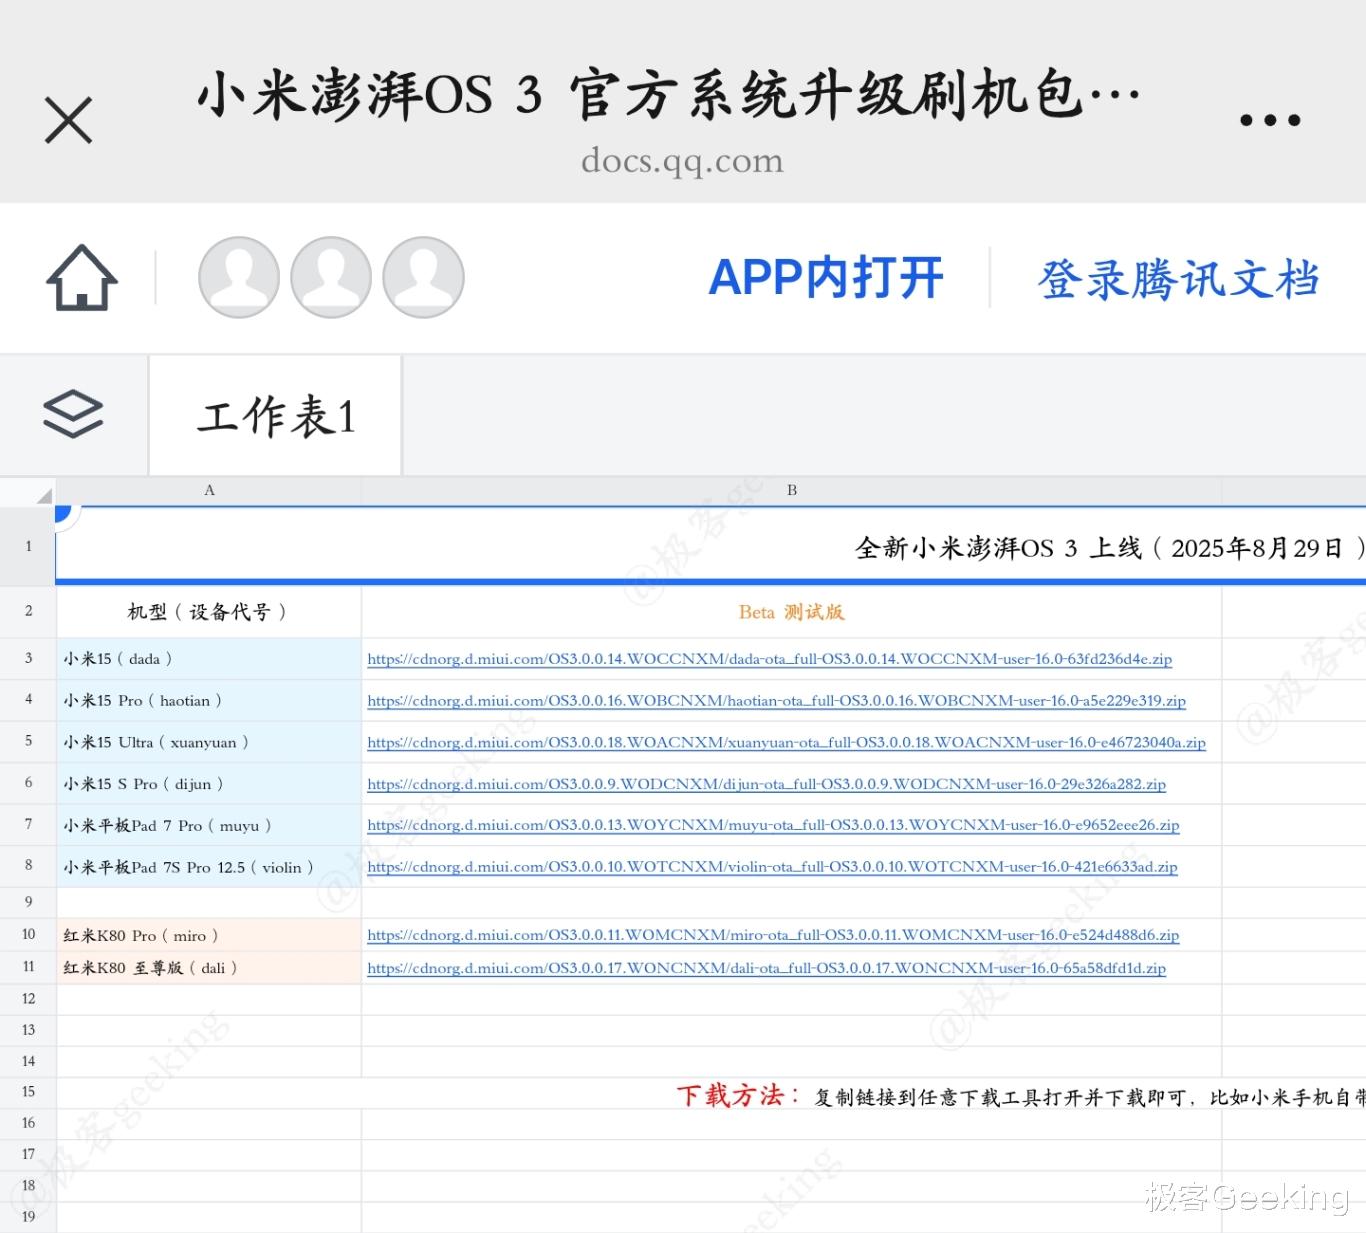
Task: Select the 下载方法 instruction text
Action: tap(1021, 1097)
